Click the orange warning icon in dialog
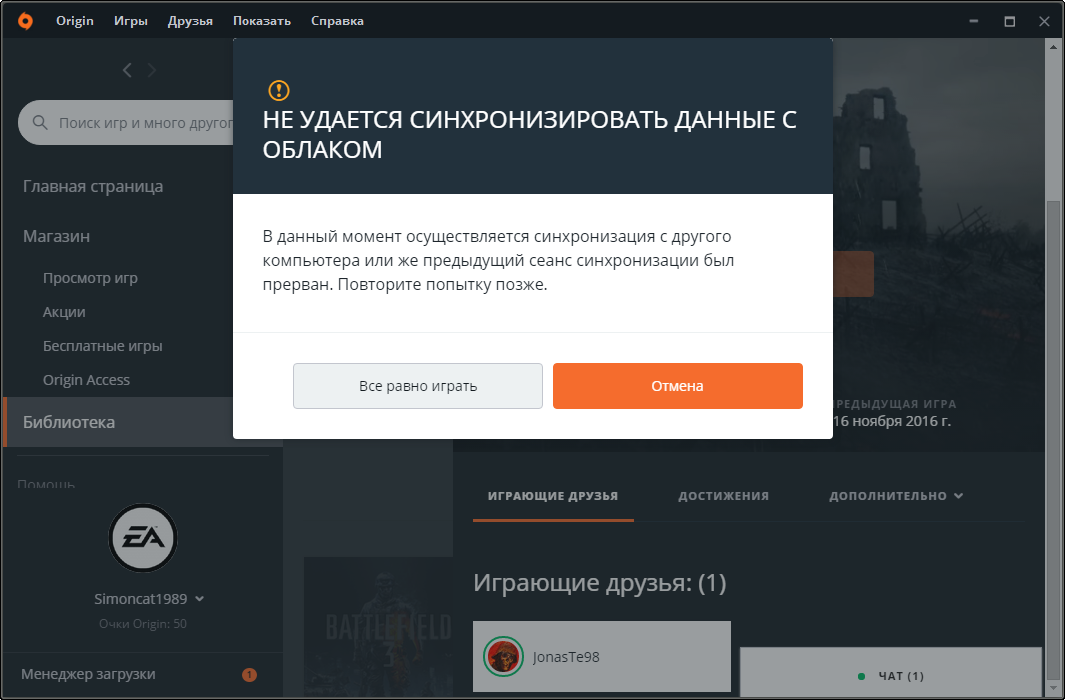 click(x=279, y=91)
